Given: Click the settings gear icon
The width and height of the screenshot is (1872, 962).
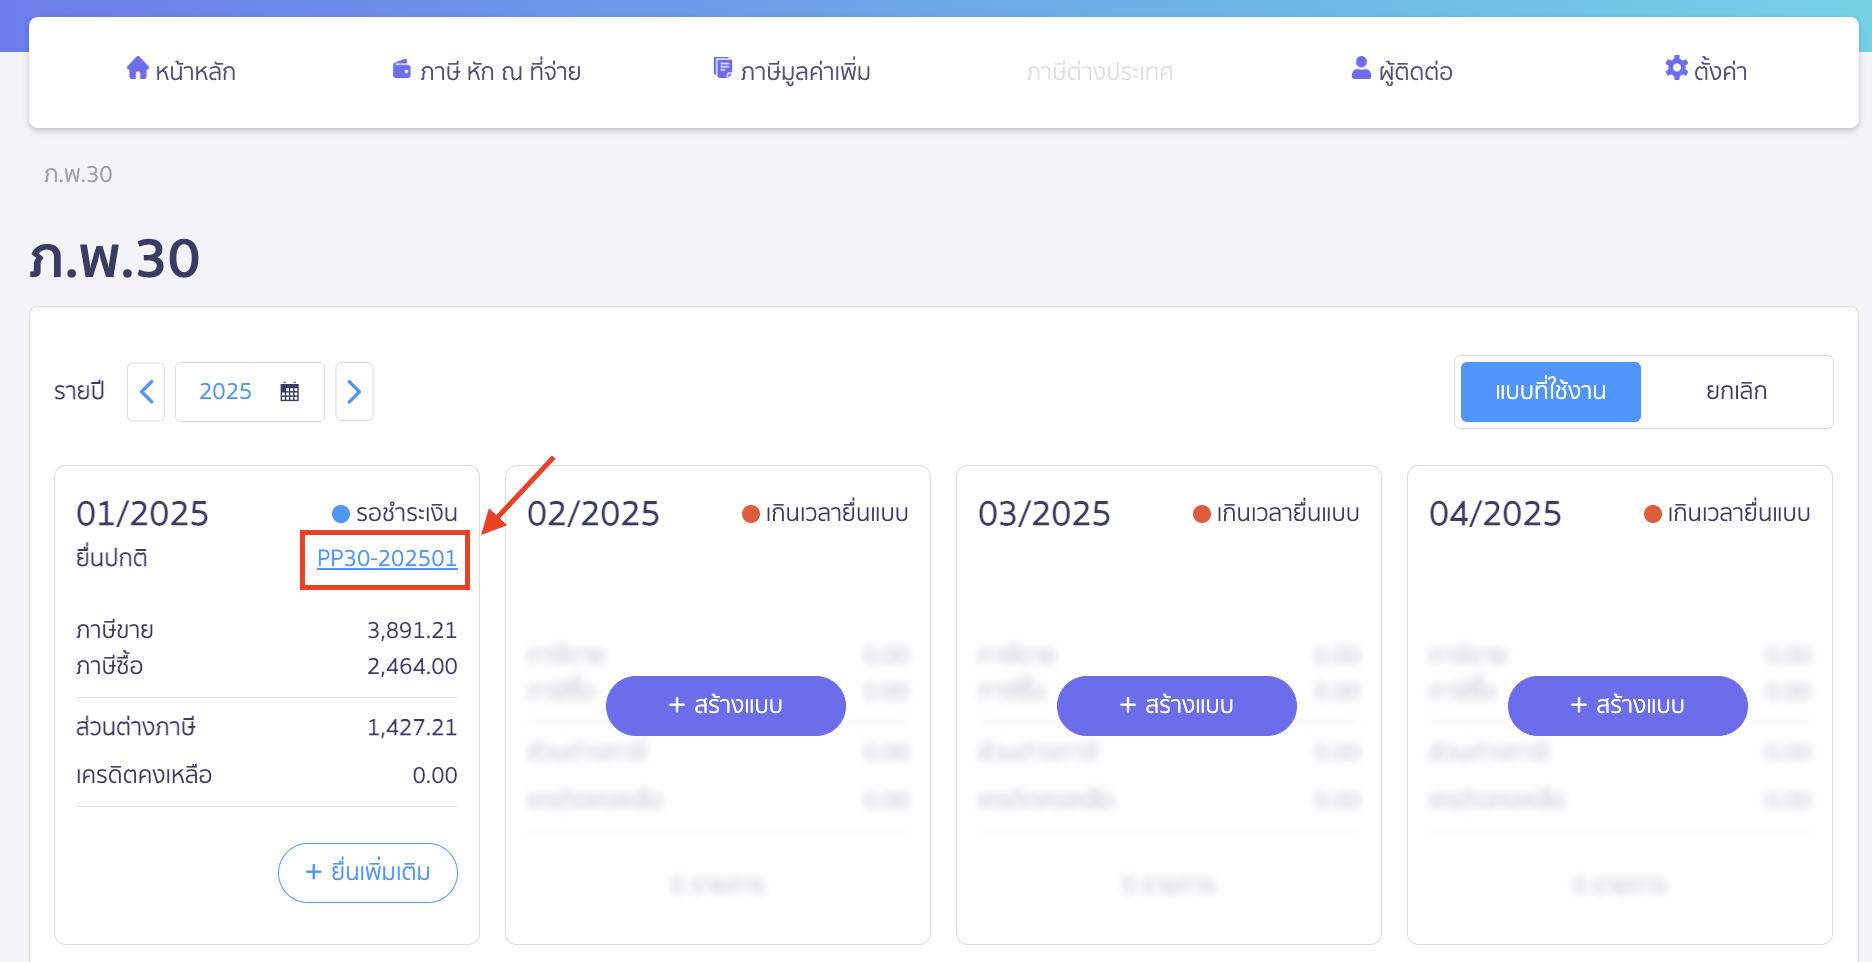Looking at the screenshot, I should tap(1676, 68).
